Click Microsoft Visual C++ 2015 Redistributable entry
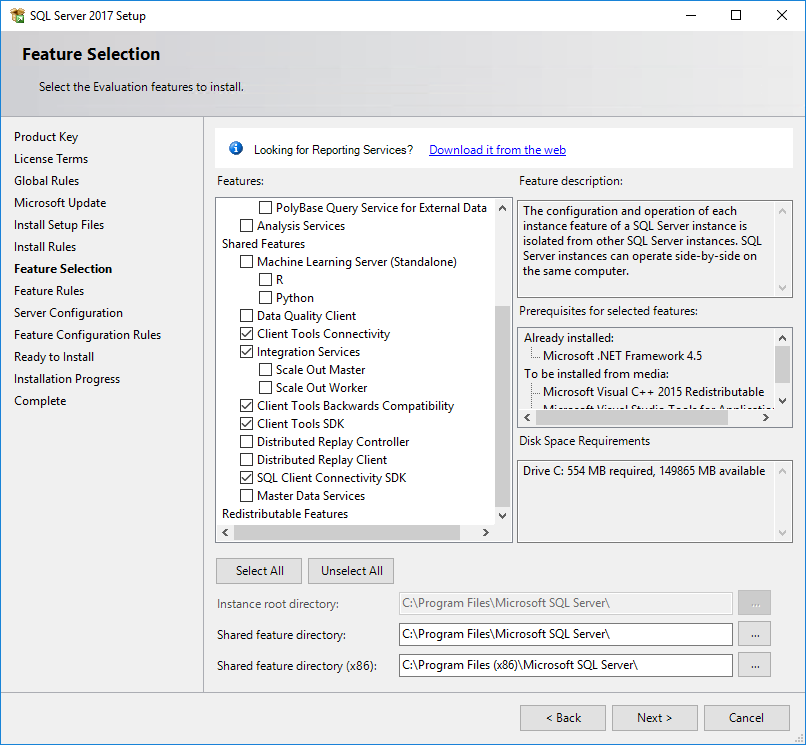The height and width of the screenshot is (745, 806). 653,392
